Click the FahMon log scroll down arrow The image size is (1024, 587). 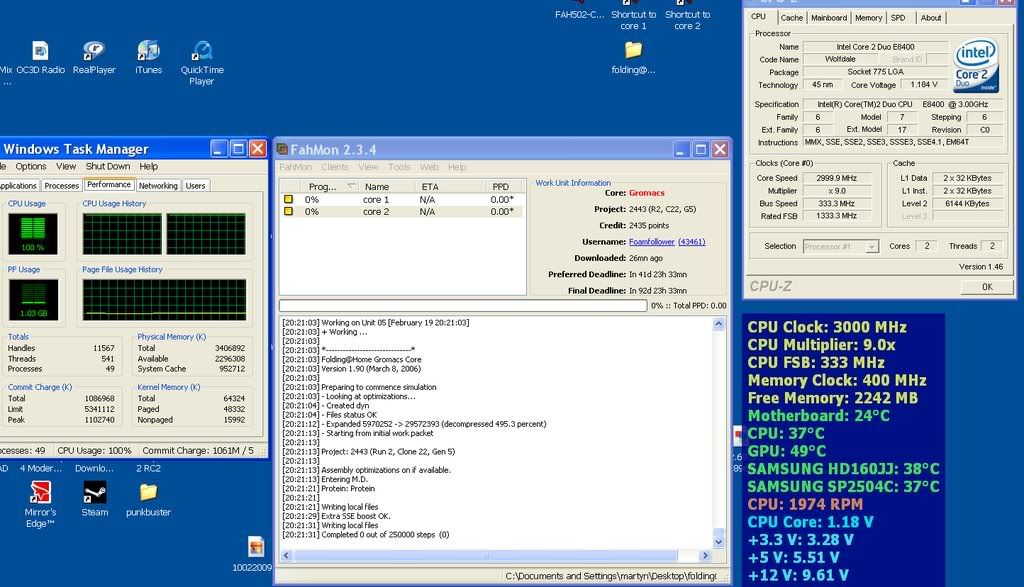(x=718, y=542)
